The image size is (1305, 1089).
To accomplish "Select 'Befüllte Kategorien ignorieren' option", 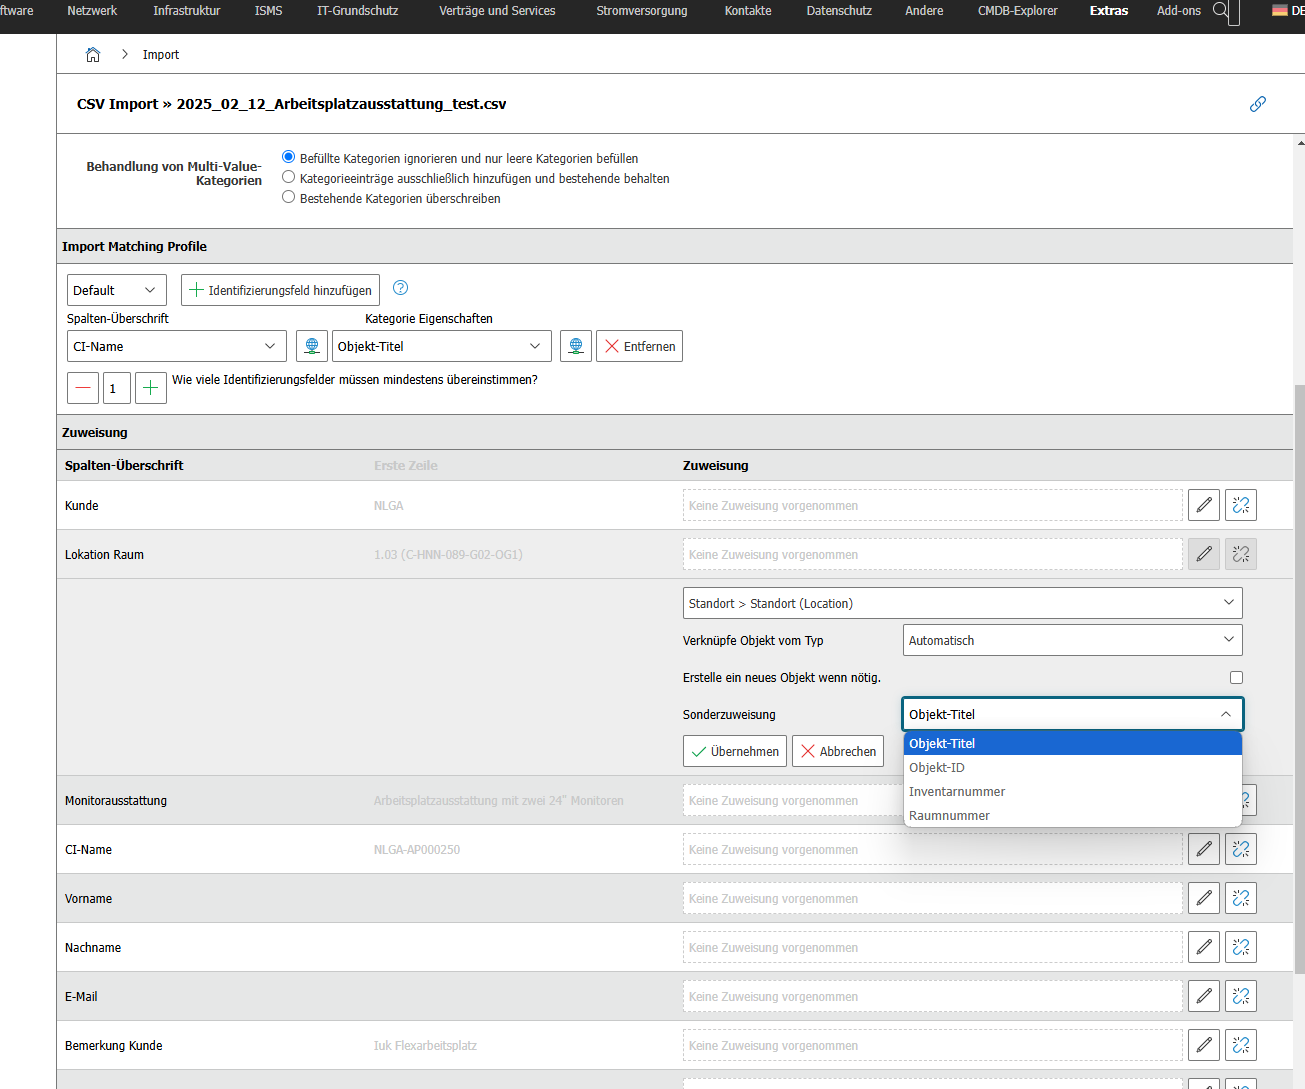I will tap(288, 157).
